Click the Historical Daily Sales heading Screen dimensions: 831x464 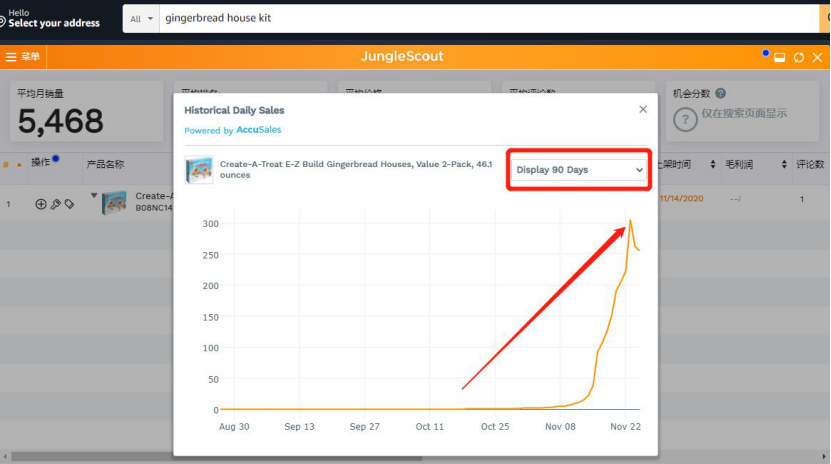[x=234, y=110]
